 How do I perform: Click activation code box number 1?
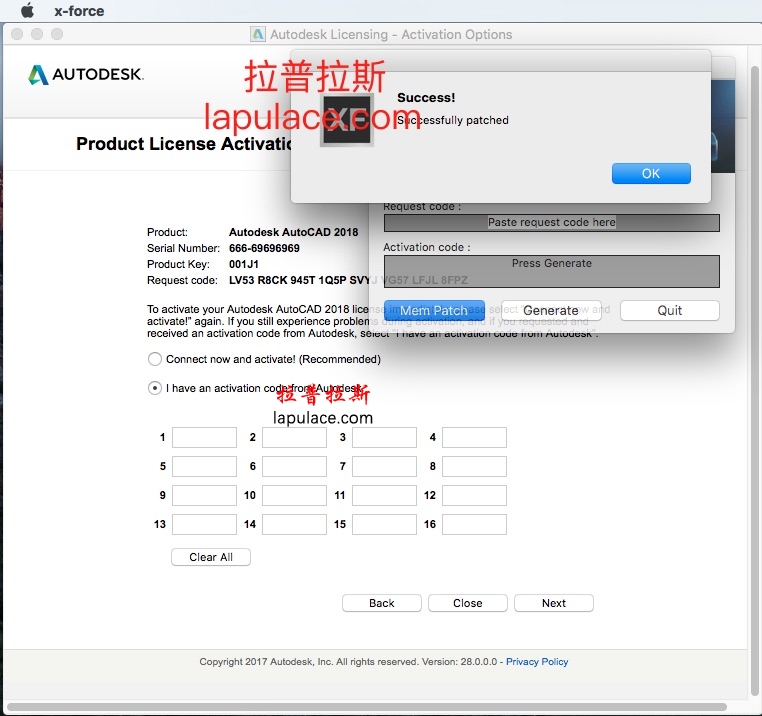tap(204, 438)
